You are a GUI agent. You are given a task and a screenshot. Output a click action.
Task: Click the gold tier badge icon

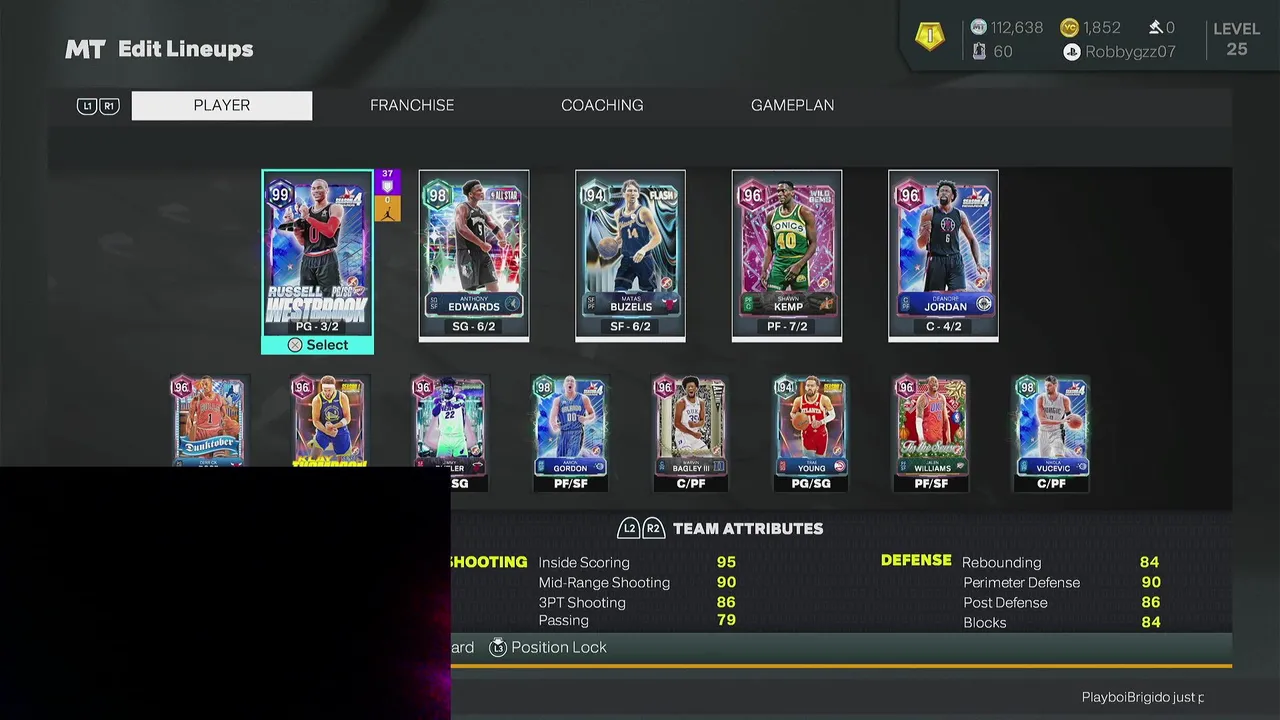click(930, 37)
